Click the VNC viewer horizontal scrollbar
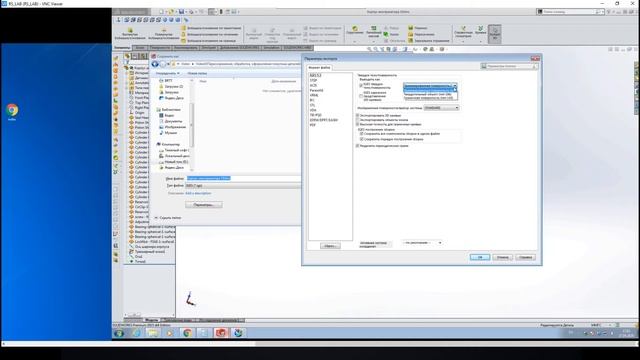This screenshot has width=640, height=360. 320,344
